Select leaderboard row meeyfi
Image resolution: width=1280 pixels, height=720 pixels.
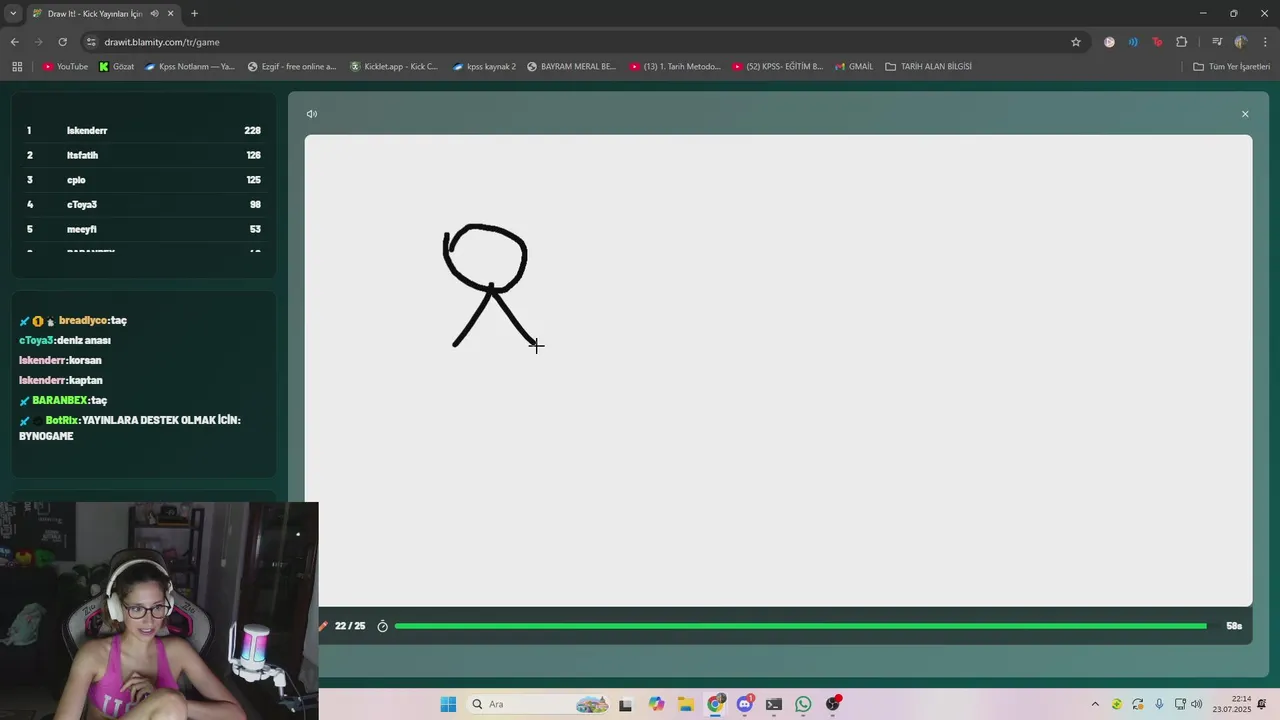click(x=143, y=229)
